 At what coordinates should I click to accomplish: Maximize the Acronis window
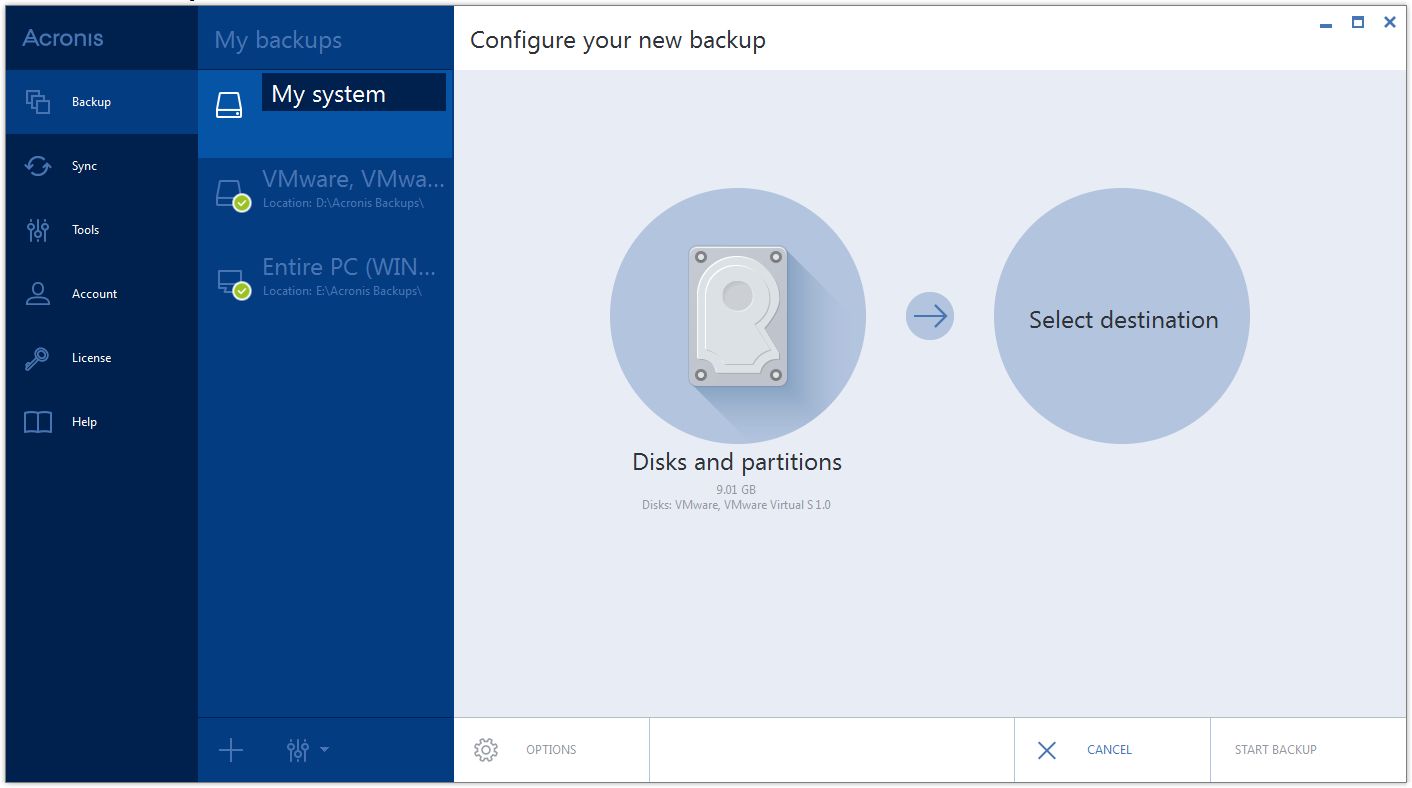(x=1357, y=23)
